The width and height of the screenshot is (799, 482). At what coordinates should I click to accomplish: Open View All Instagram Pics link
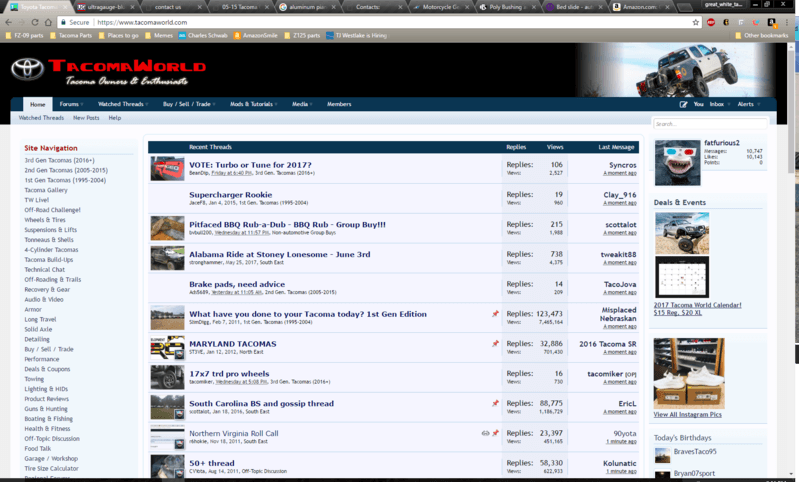click(x=687, y=414)
